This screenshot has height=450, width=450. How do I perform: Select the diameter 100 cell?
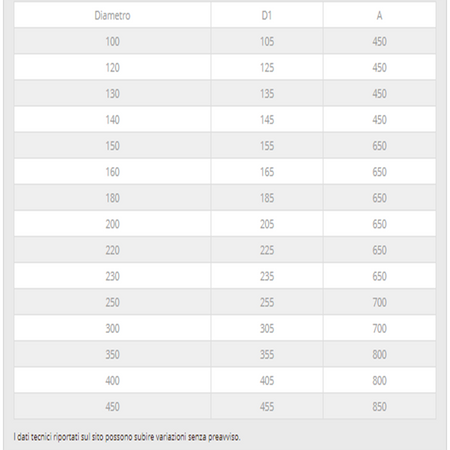click(112, 41)
